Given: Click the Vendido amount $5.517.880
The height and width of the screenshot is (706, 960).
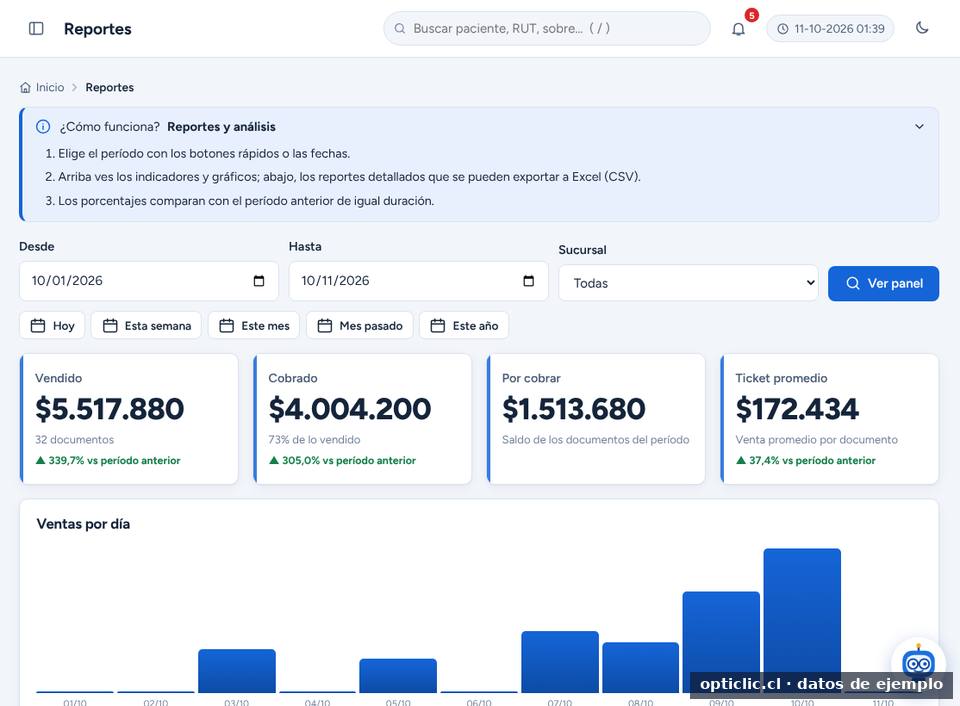Looking at the screenshot, I should click(x=110, y=408).
